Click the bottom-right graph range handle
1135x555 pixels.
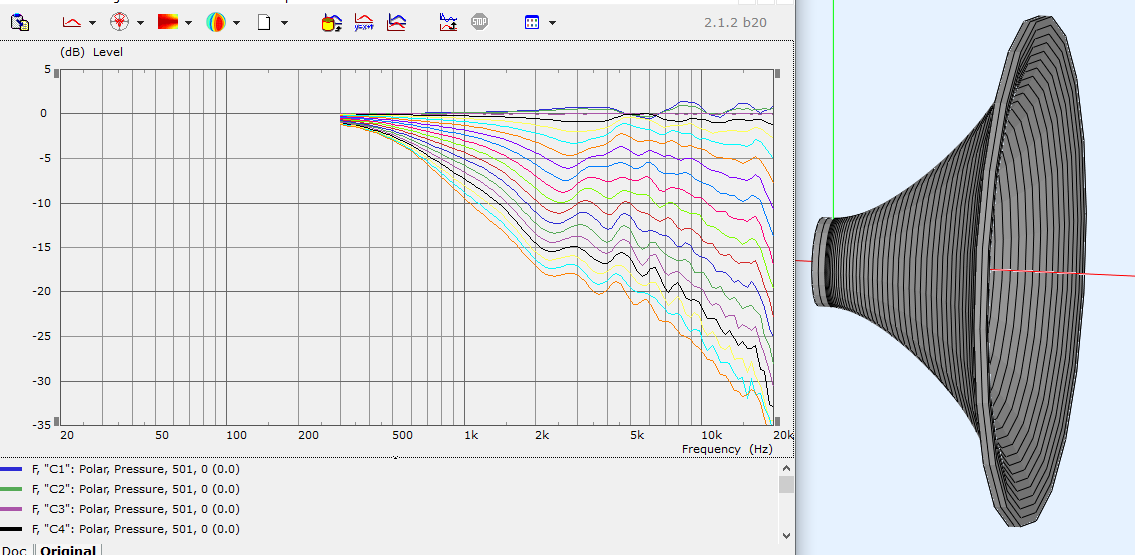point(778,421)
